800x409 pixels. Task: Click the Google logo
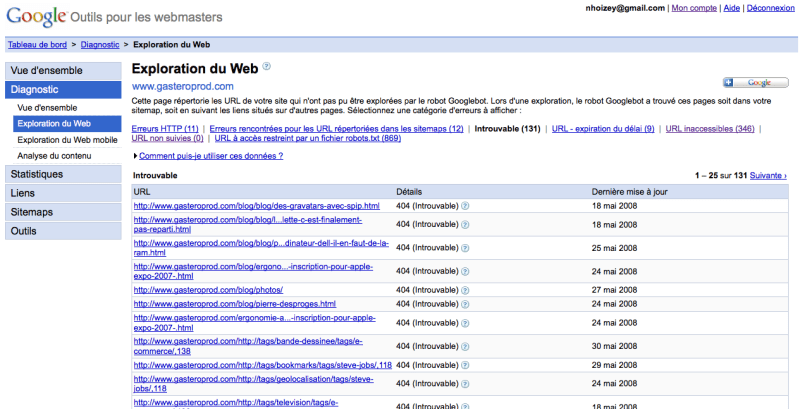[x=37, y=17]
